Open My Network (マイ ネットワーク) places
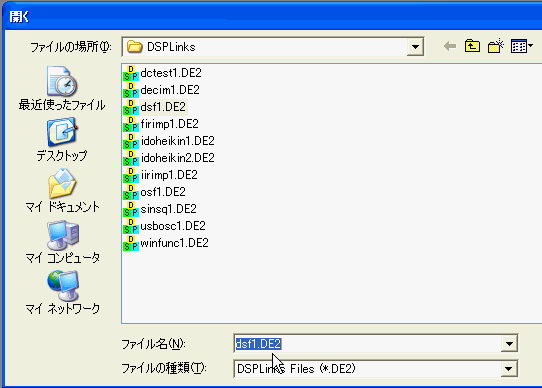The height and width of the screenshot is (388, 542). pyautogui.click(x=63, y=292)
